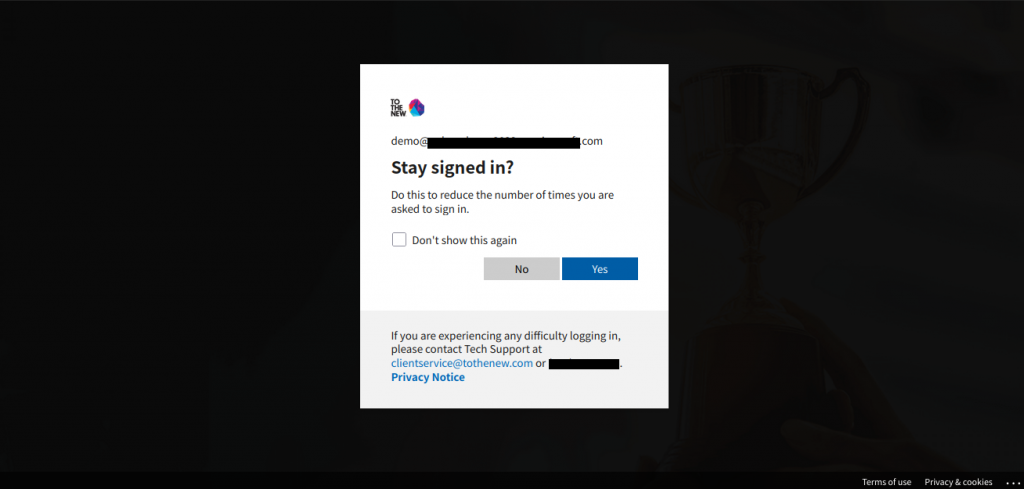Click the 'asked to sign in.' text line
The height and width of the screenshot is (489, 1024).
[x=430, y=210]
